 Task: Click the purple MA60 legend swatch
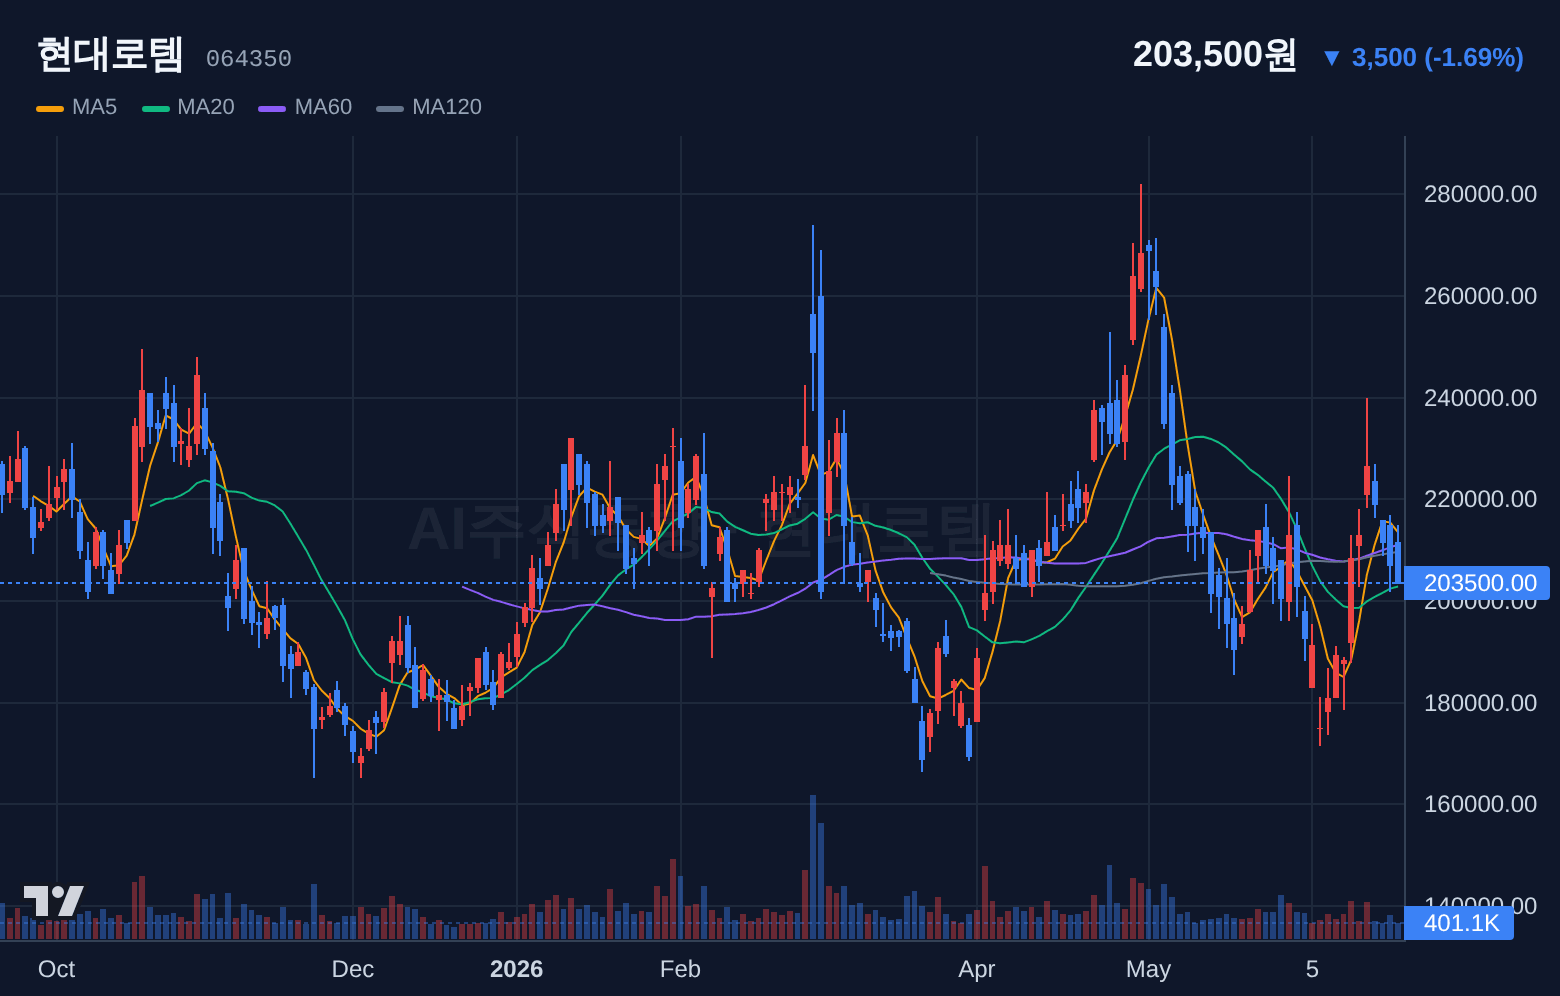click(x=272, y=108)
